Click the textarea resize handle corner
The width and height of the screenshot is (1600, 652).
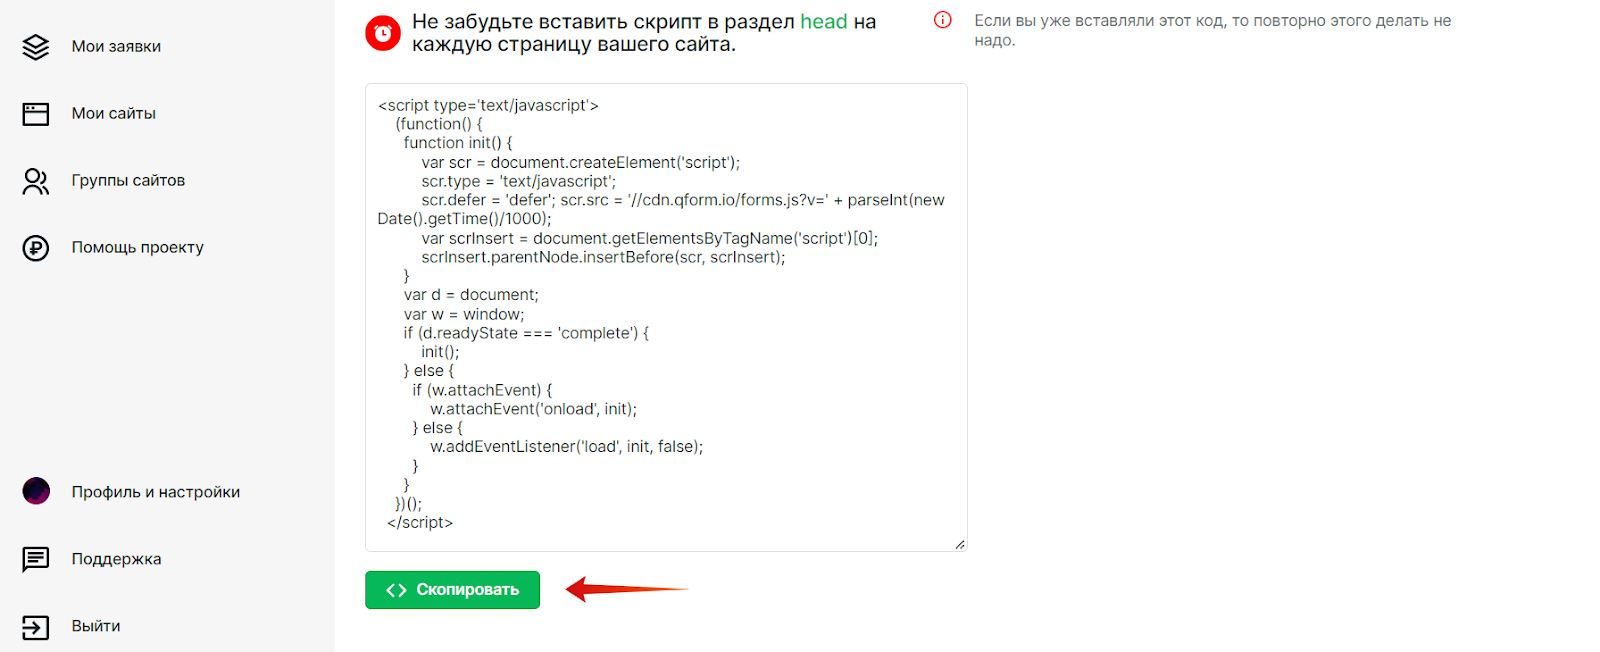click(960, 544)
